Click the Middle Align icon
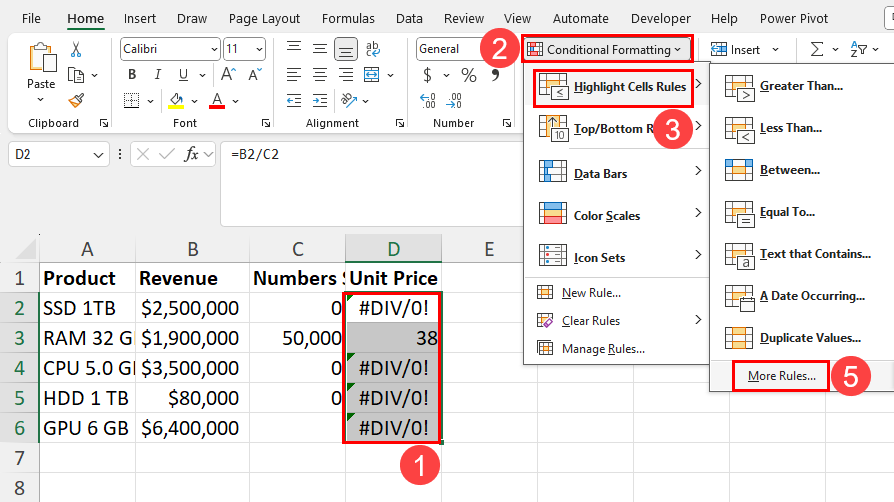 320,49
